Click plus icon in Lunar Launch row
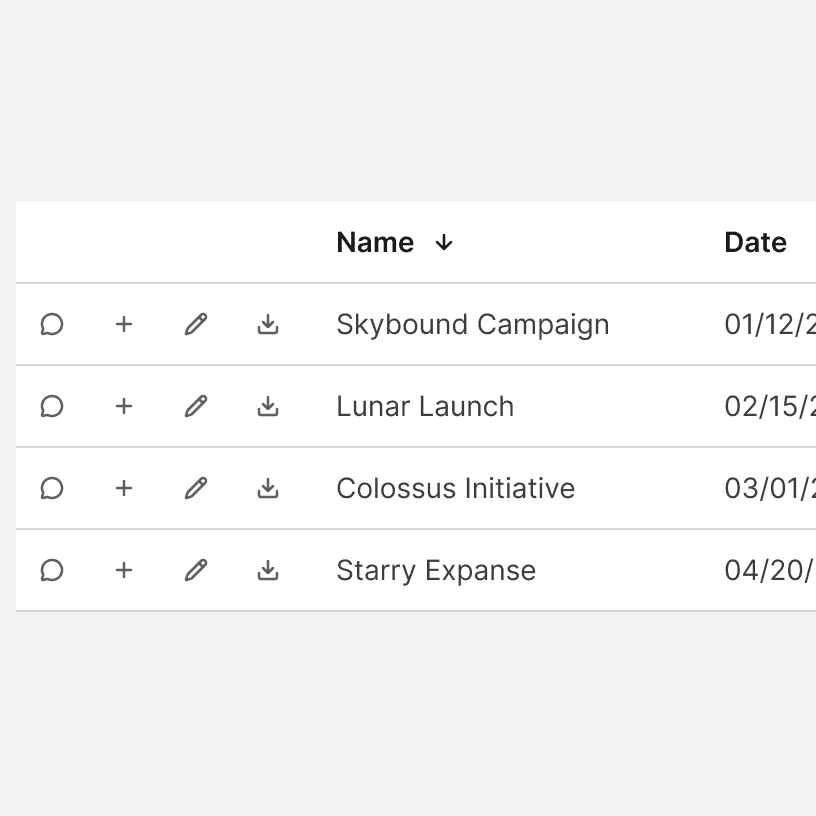The height and width of the screenshot is (816, 816). coord(124,406)
